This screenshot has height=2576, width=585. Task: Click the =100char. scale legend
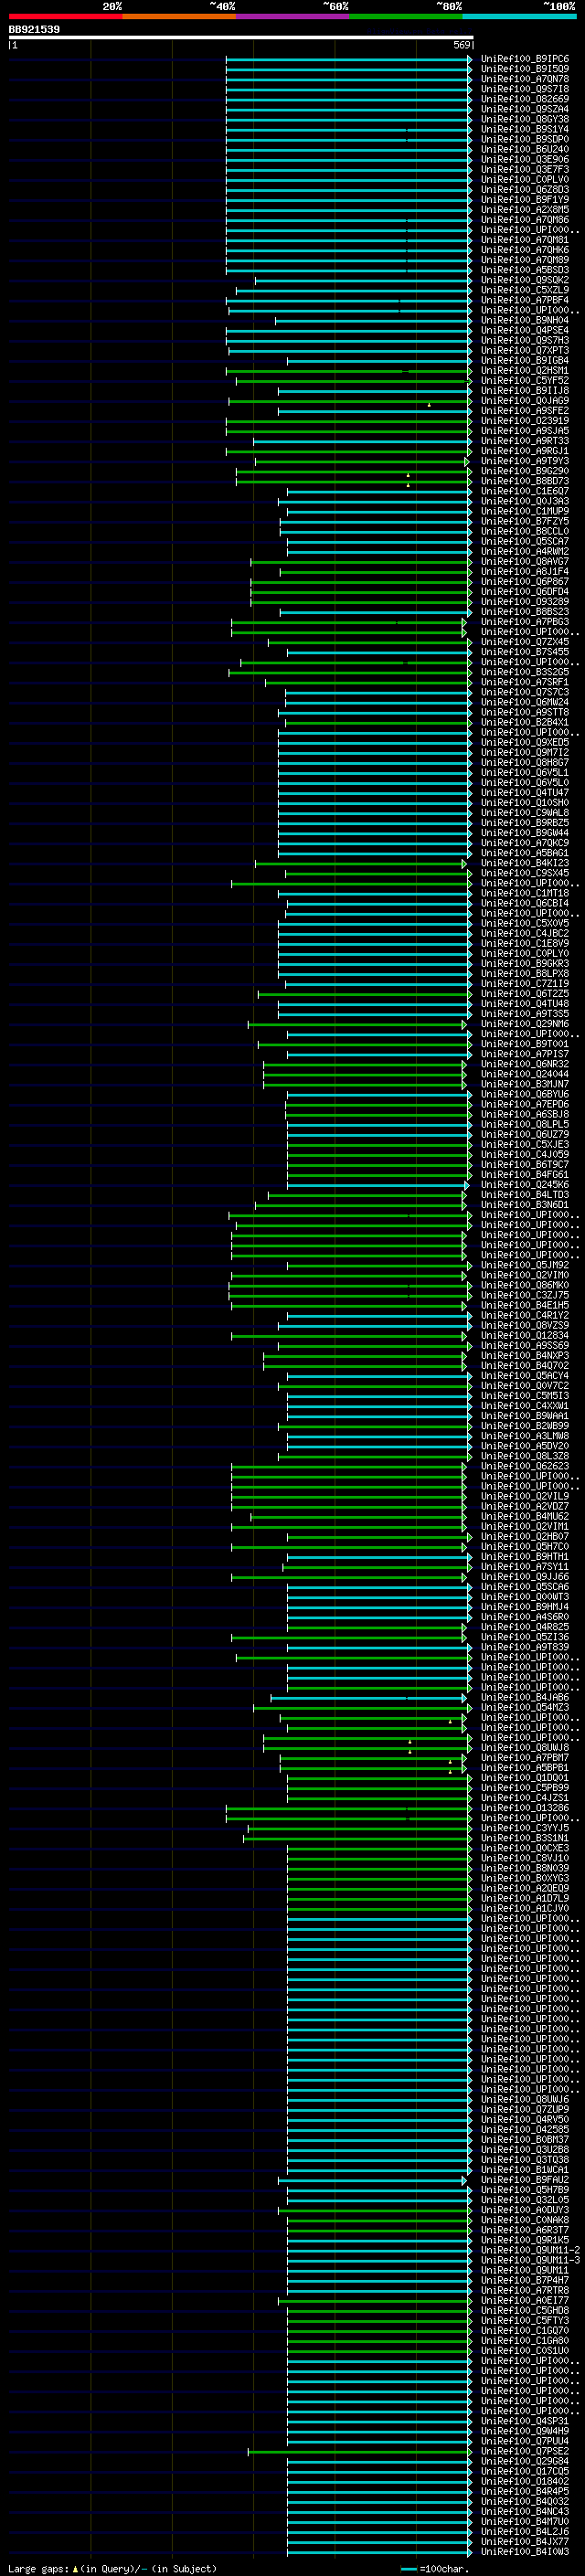point(435,2569)
